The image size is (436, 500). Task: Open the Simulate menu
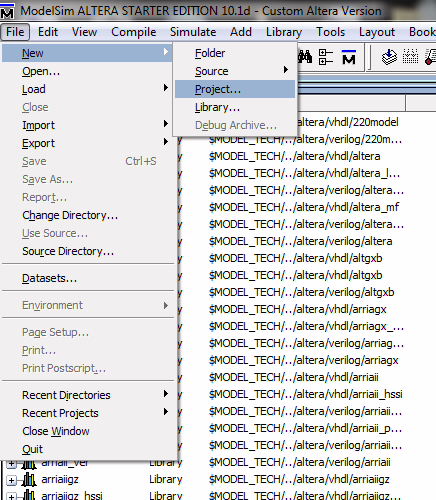[x=193, y=32]
